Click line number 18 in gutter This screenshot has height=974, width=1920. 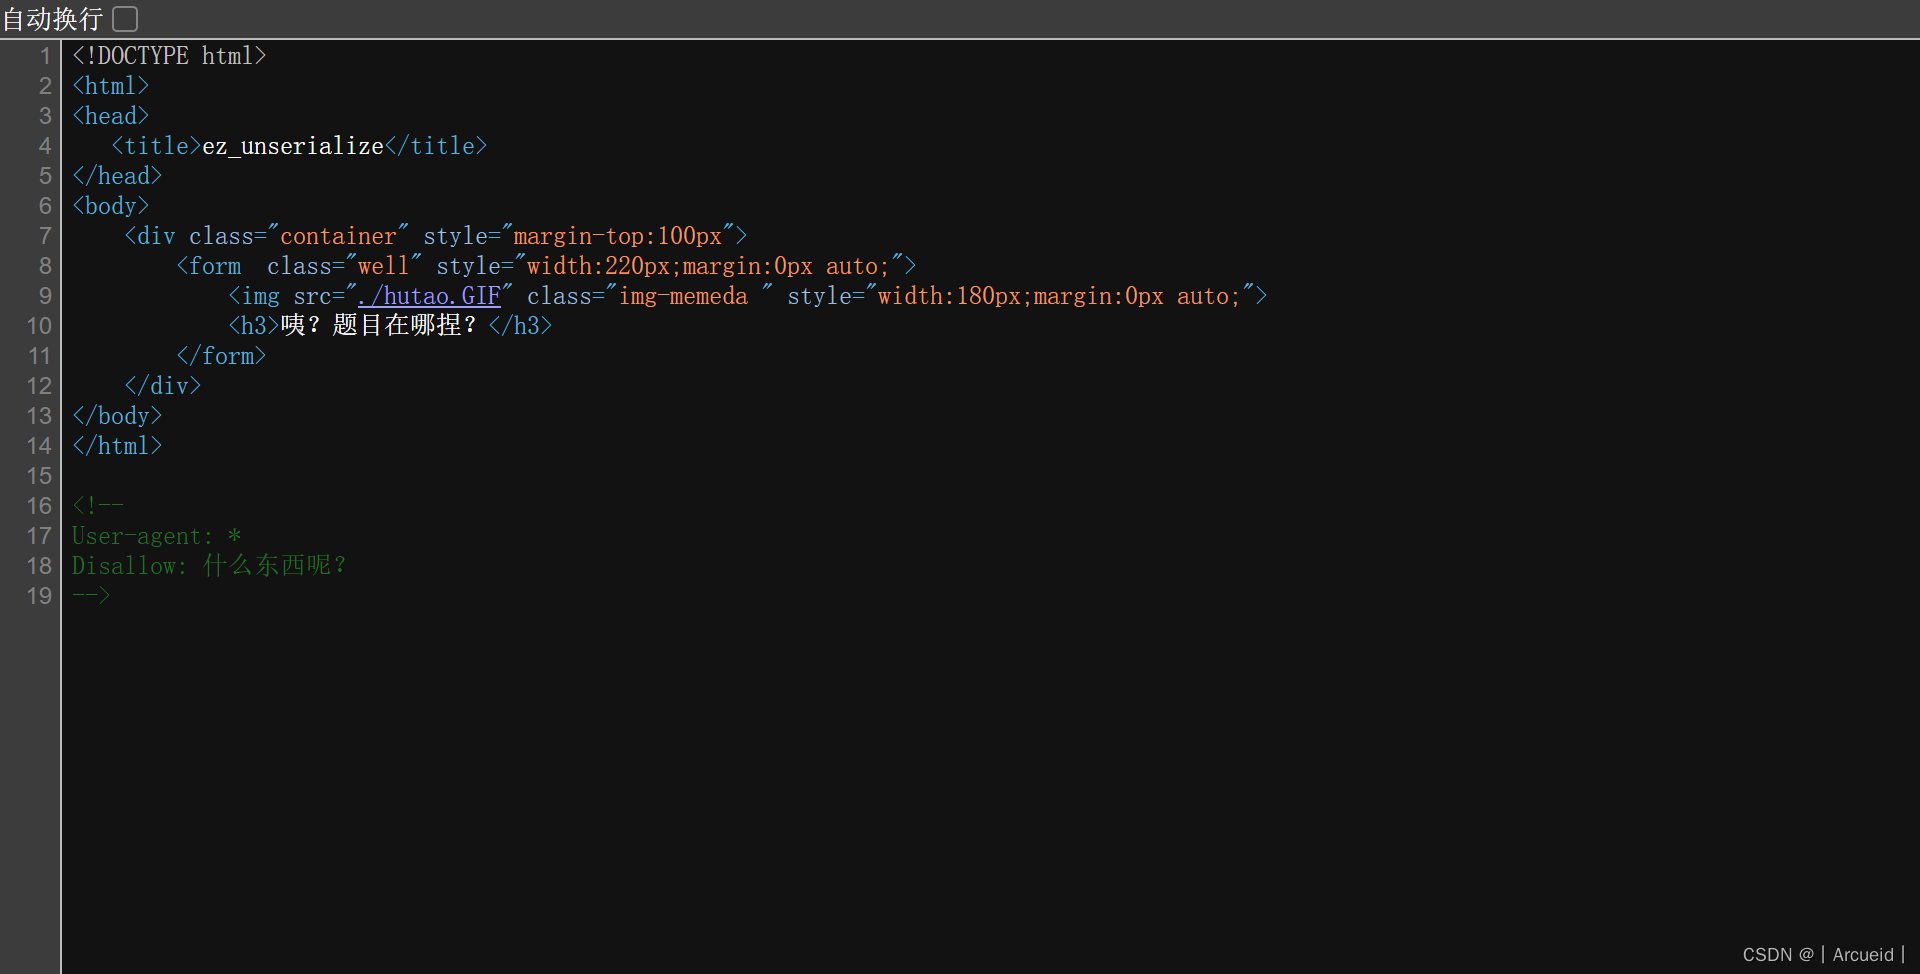tap(39, 566)
